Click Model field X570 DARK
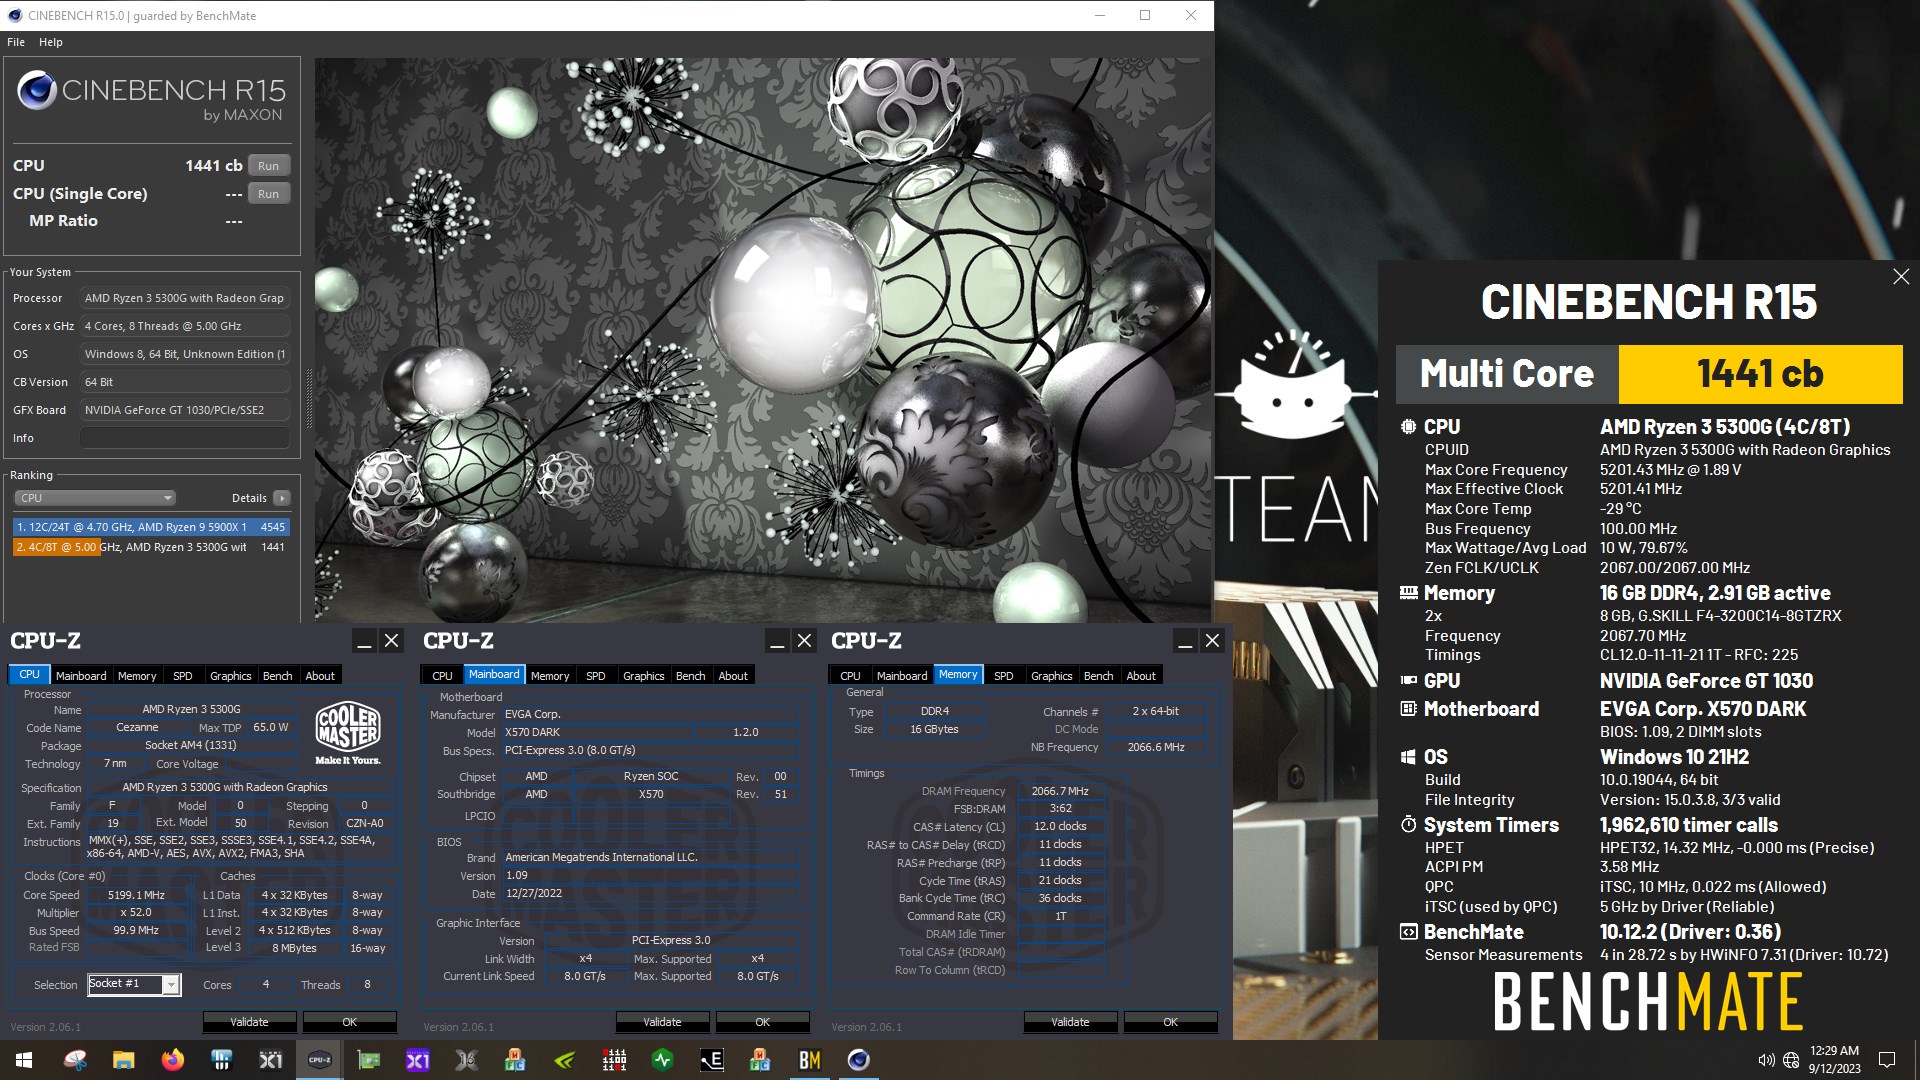 (x=596, y=732)
